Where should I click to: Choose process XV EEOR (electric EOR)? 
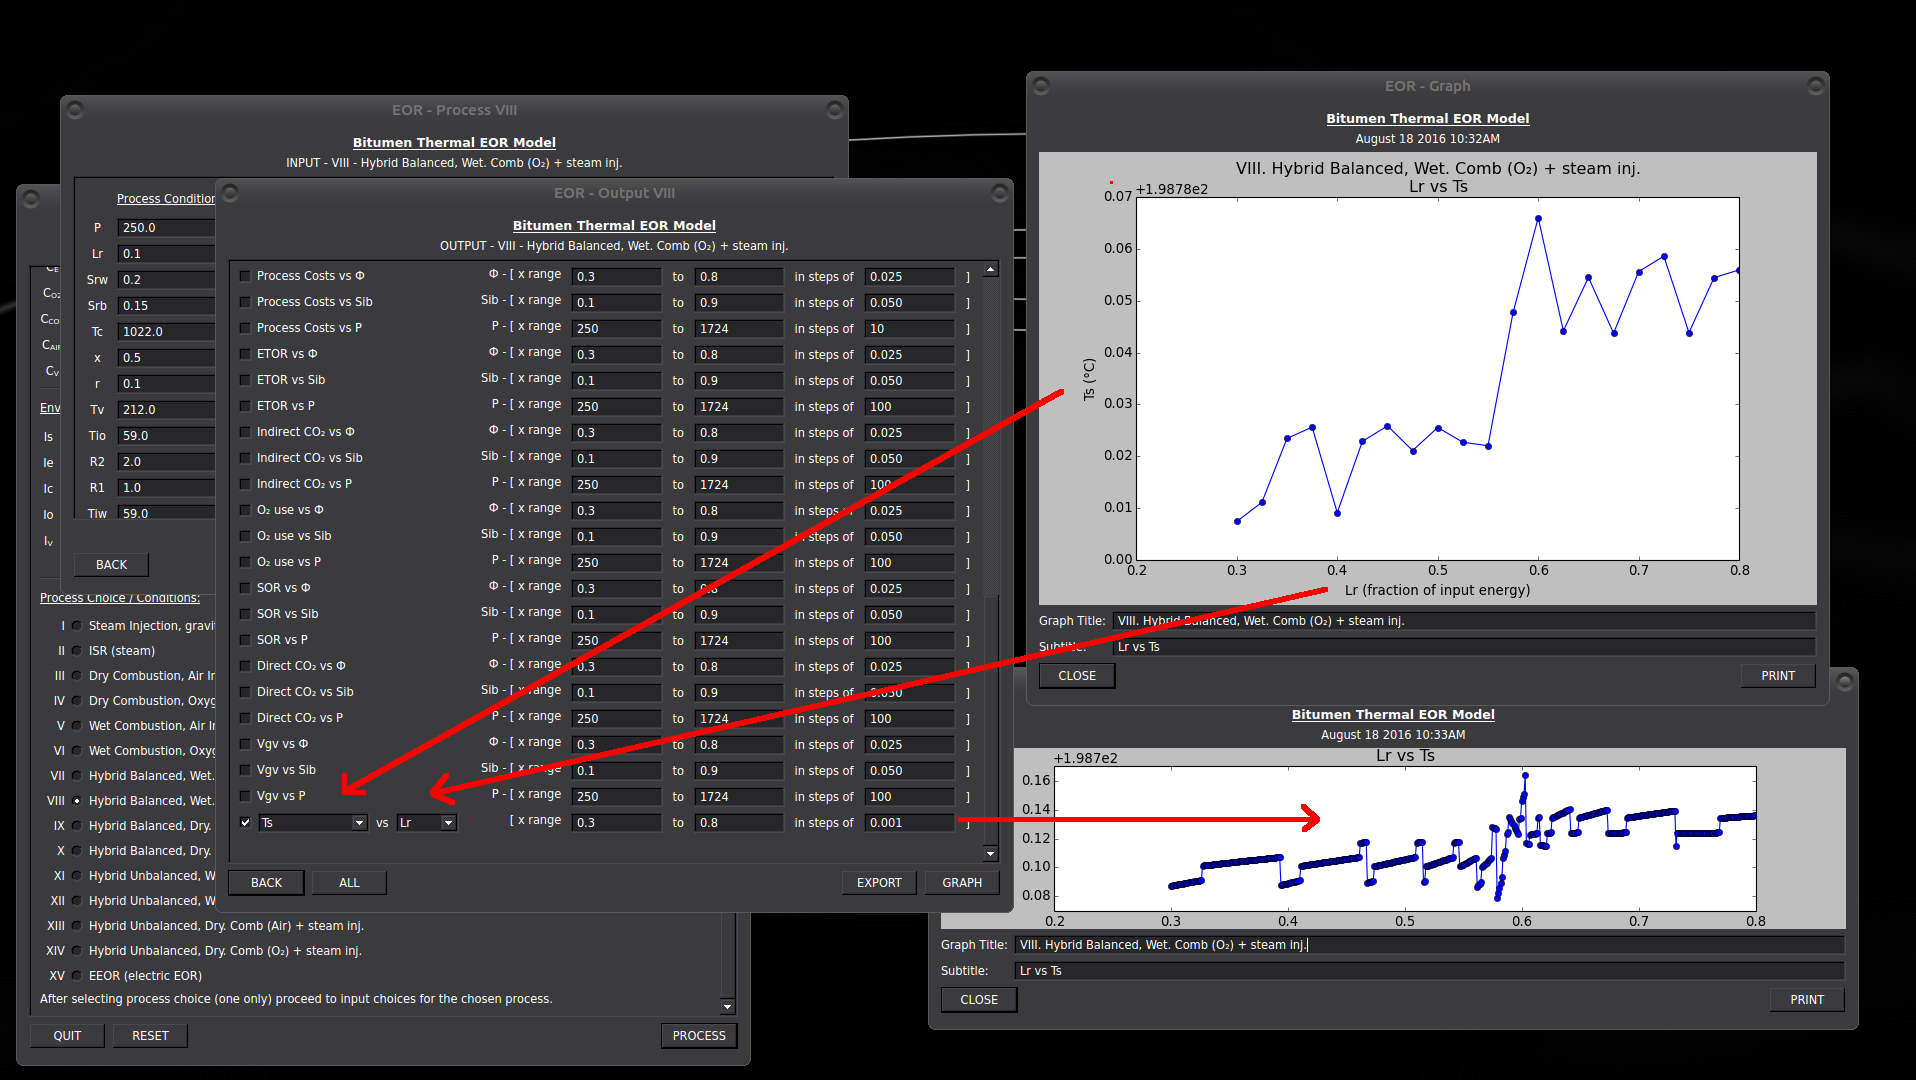click(76, 976)
